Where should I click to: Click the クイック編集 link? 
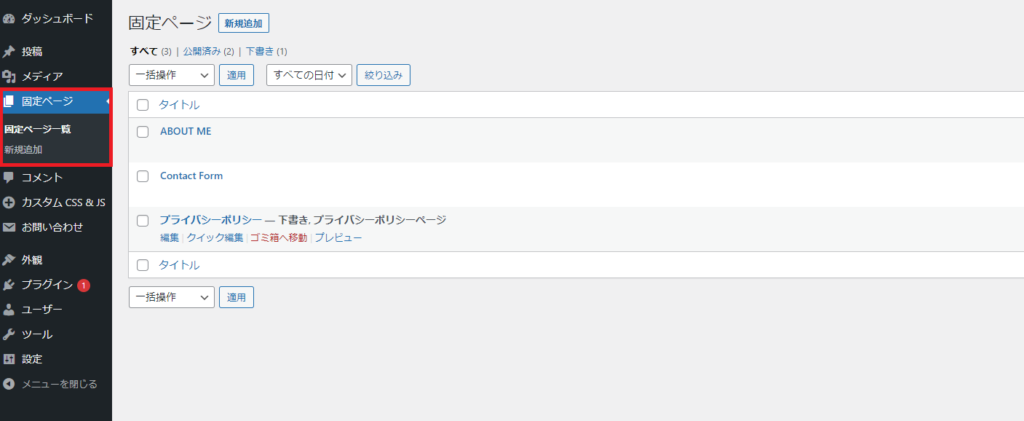[215, 238]
